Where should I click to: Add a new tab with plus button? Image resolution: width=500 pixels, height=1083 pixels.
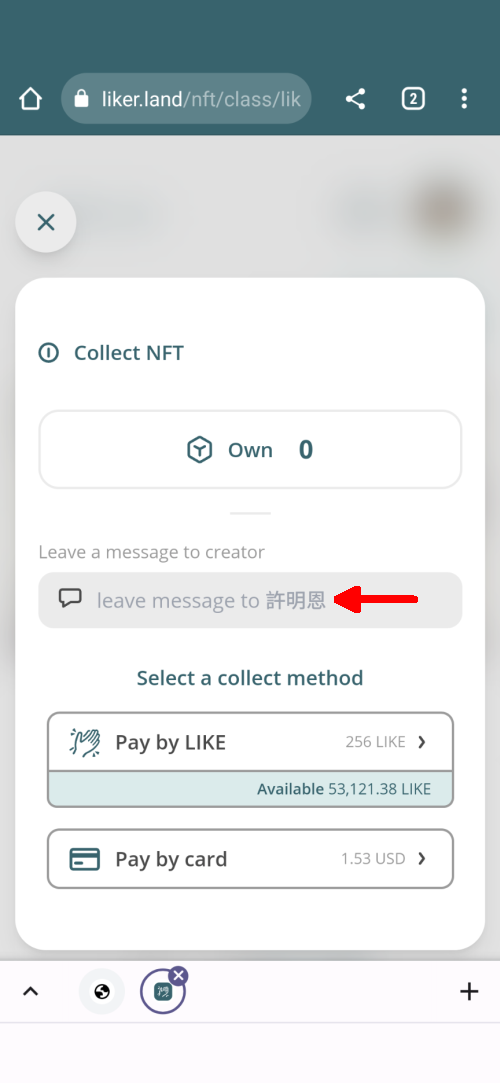[469, 992]
